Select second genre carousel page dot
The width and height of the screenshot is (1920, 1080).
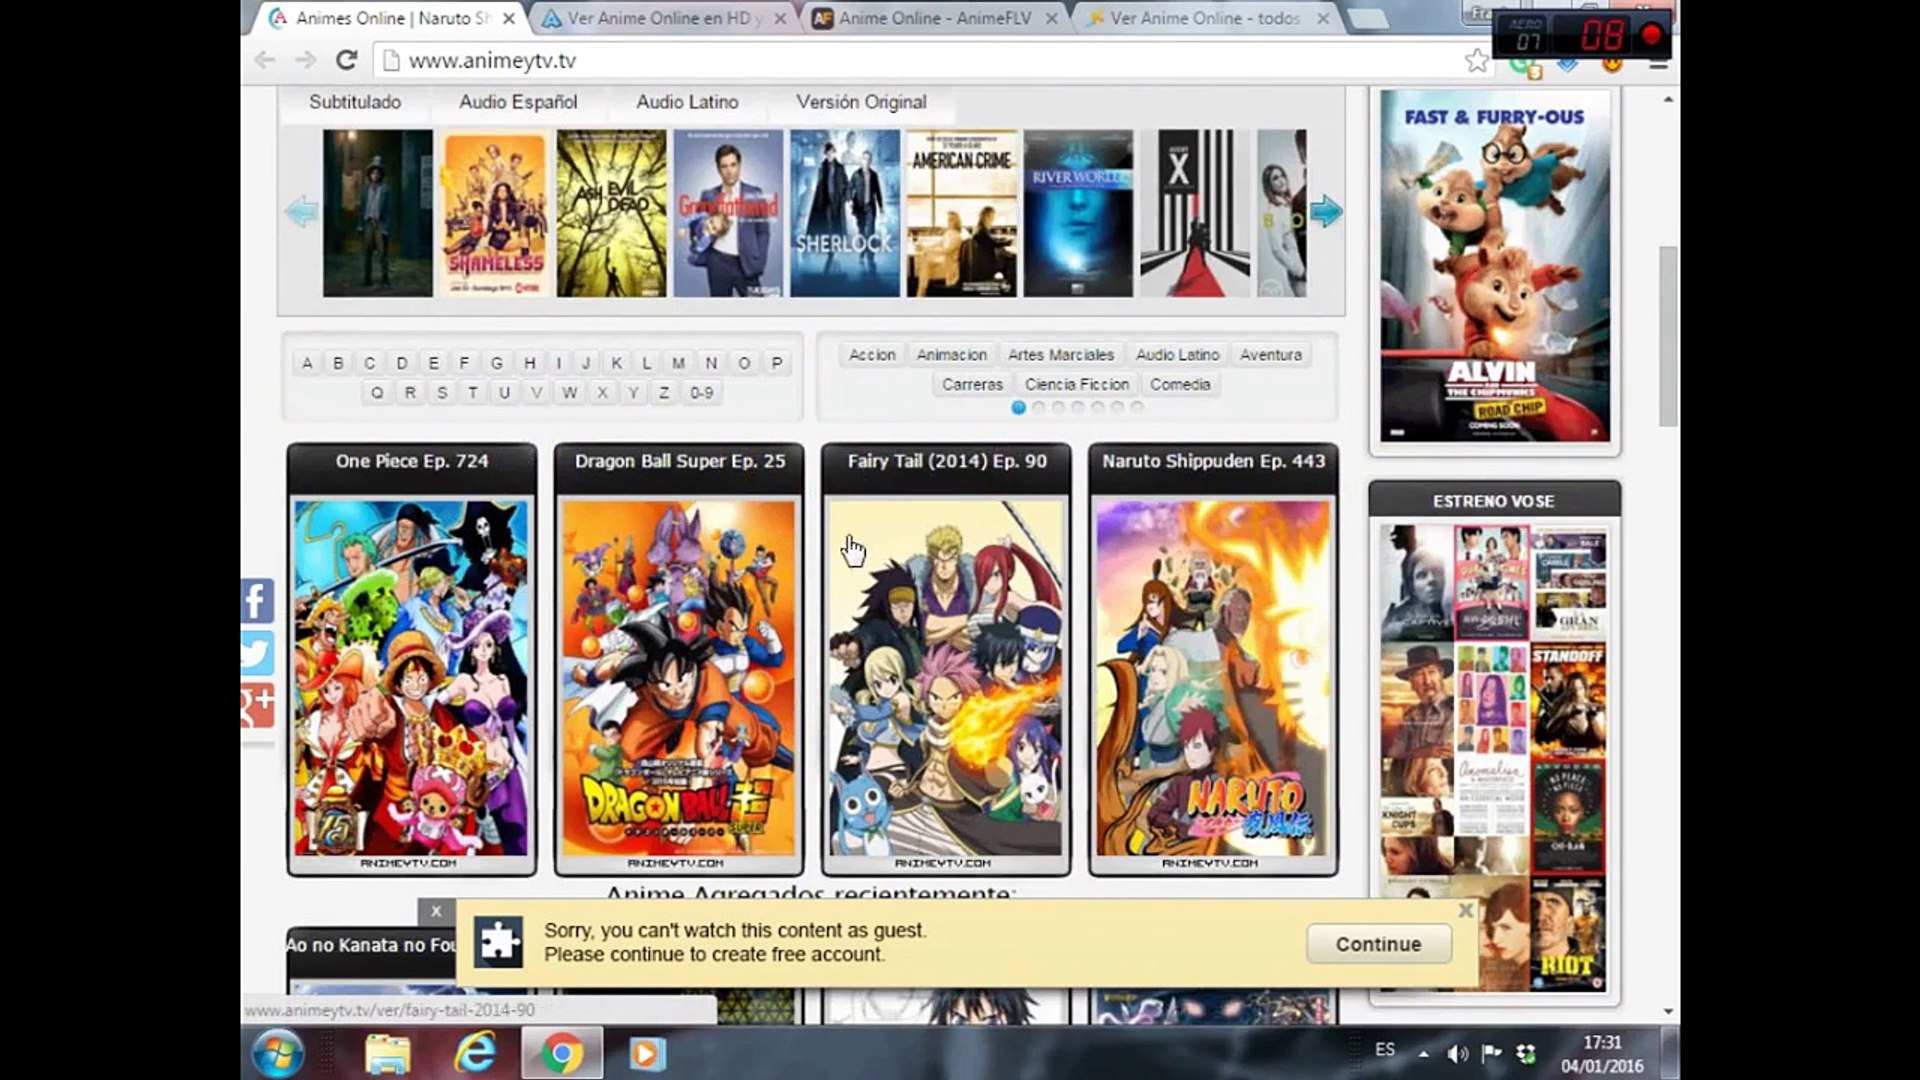tap(1038, 407)
